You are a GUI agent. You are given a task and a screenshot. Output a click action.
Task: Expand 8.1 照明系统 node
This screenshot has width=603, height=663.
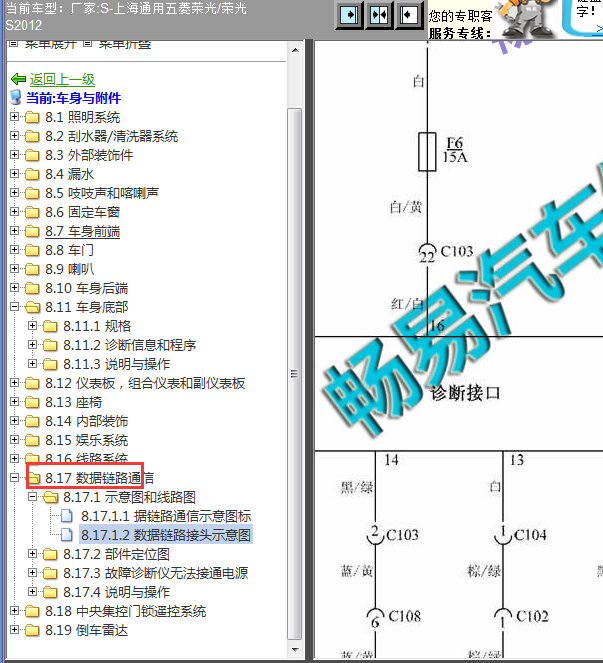[x=14, y=117]
